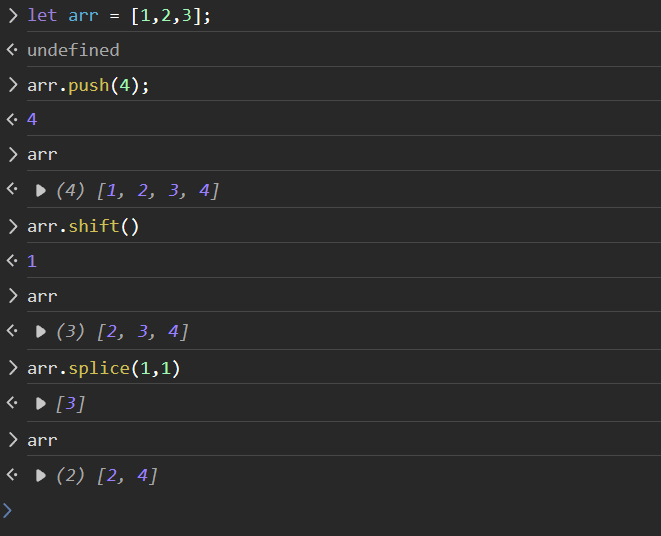Screen dimensions: 661x536
Task: Click the input chevron beside arr.shift()
Action: (12, 226)
